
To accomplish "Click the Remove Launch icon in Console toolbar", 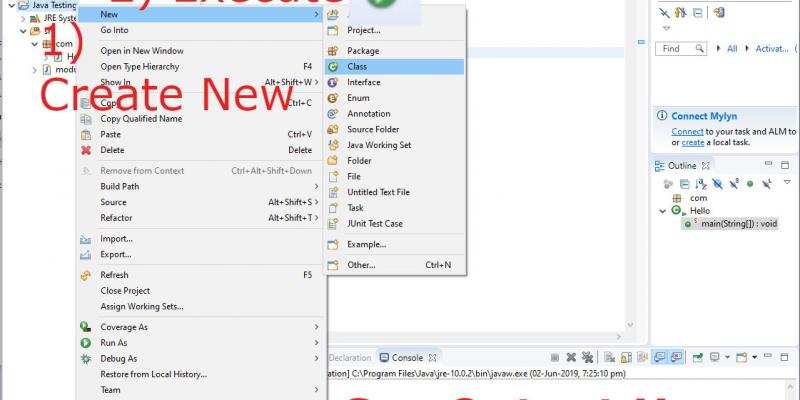I will [571, 358].
